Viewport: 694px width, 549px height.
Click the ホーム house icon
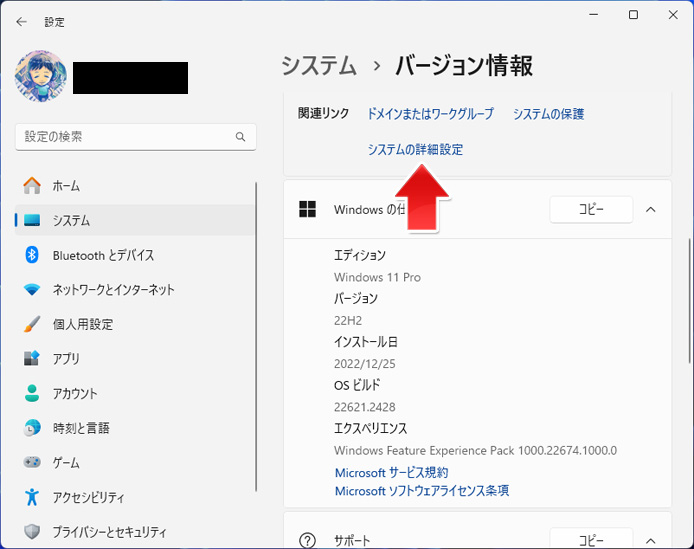coord(32,186)
